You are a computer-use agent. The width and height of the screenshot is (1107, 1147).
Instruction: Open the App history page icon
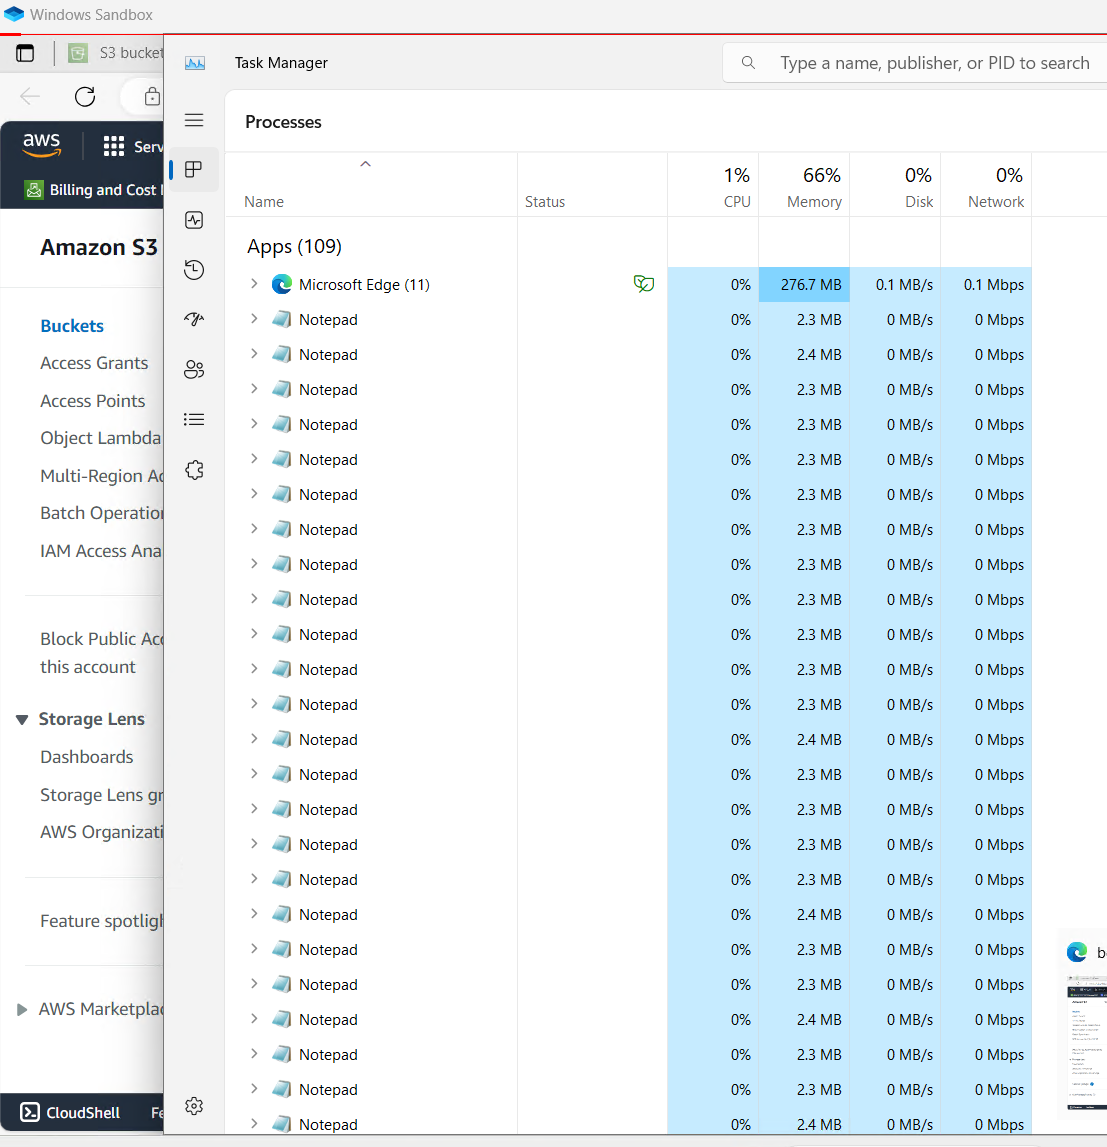click(x=194, y=270)
